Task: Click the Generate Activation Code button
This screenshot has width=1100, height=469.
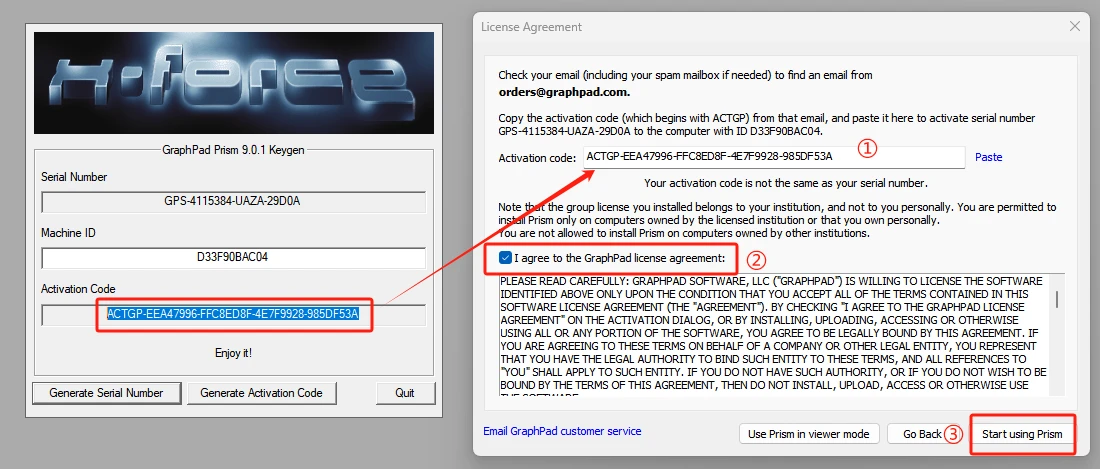Action: [262, 393]
